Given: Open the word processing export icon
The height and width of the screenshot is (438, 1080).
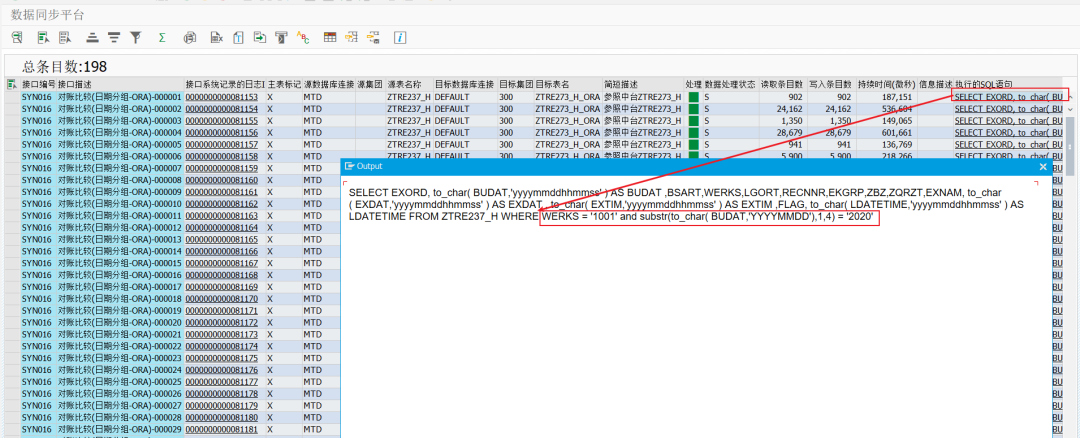Looking at the screenshot, I should 238,37.
